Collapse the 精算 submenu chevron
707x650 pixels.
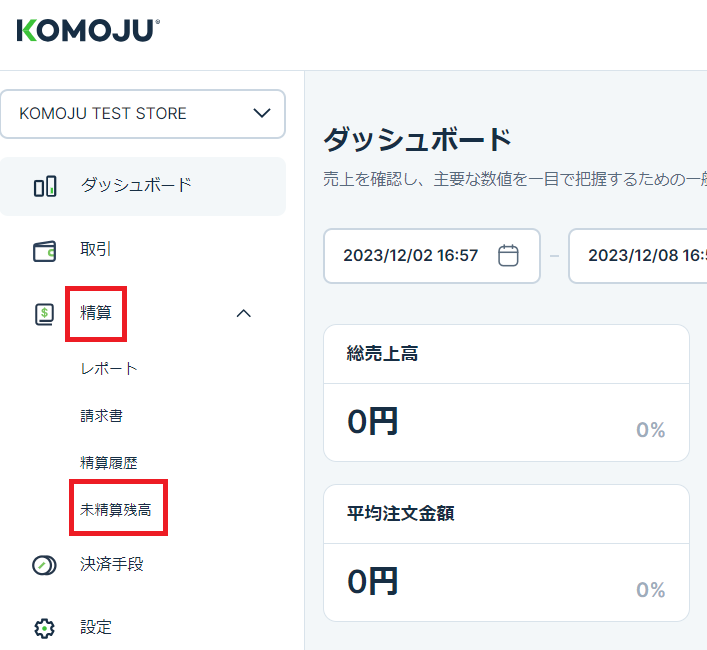pos(243,314)
